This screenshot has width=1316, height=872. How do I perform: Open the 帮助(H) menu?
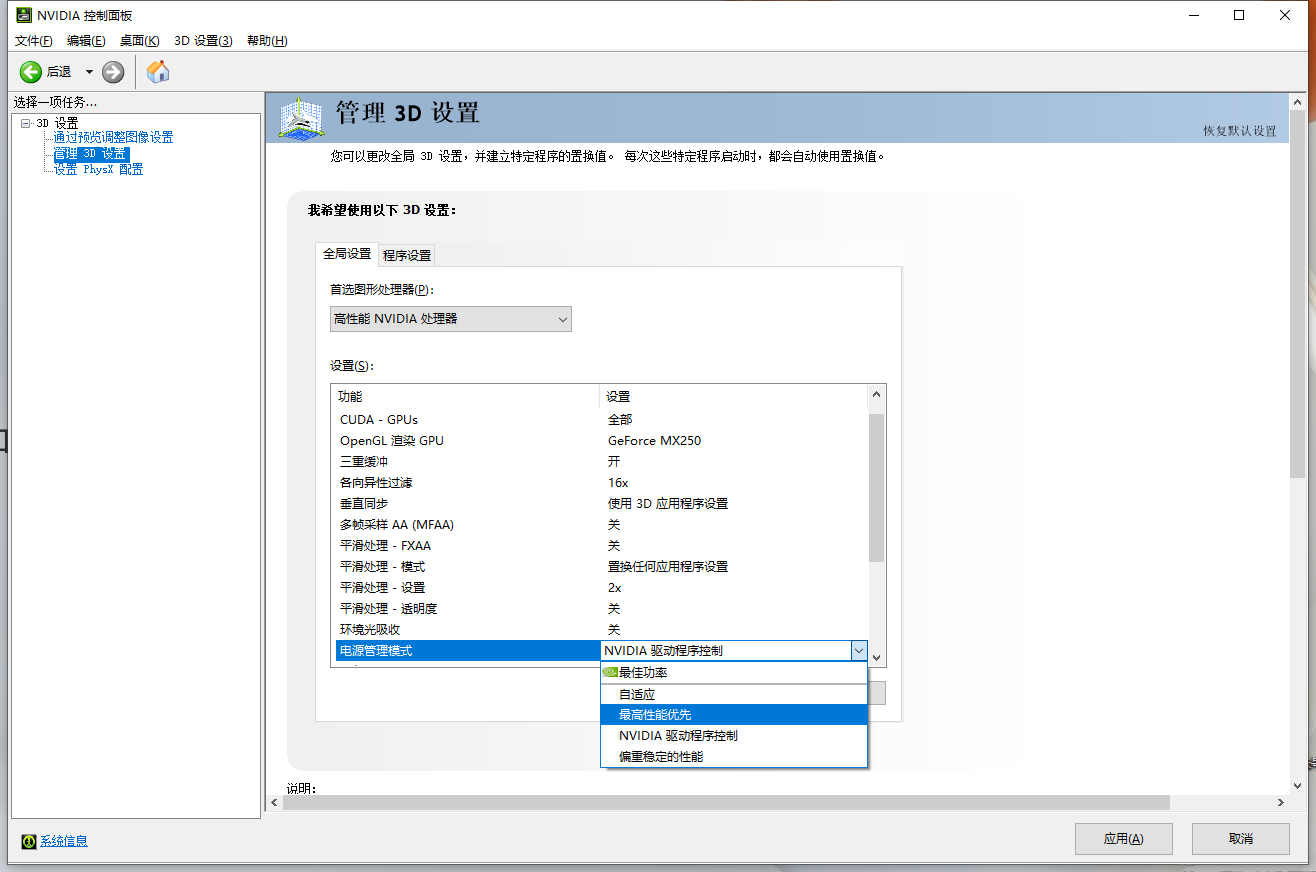pos(267,40)
